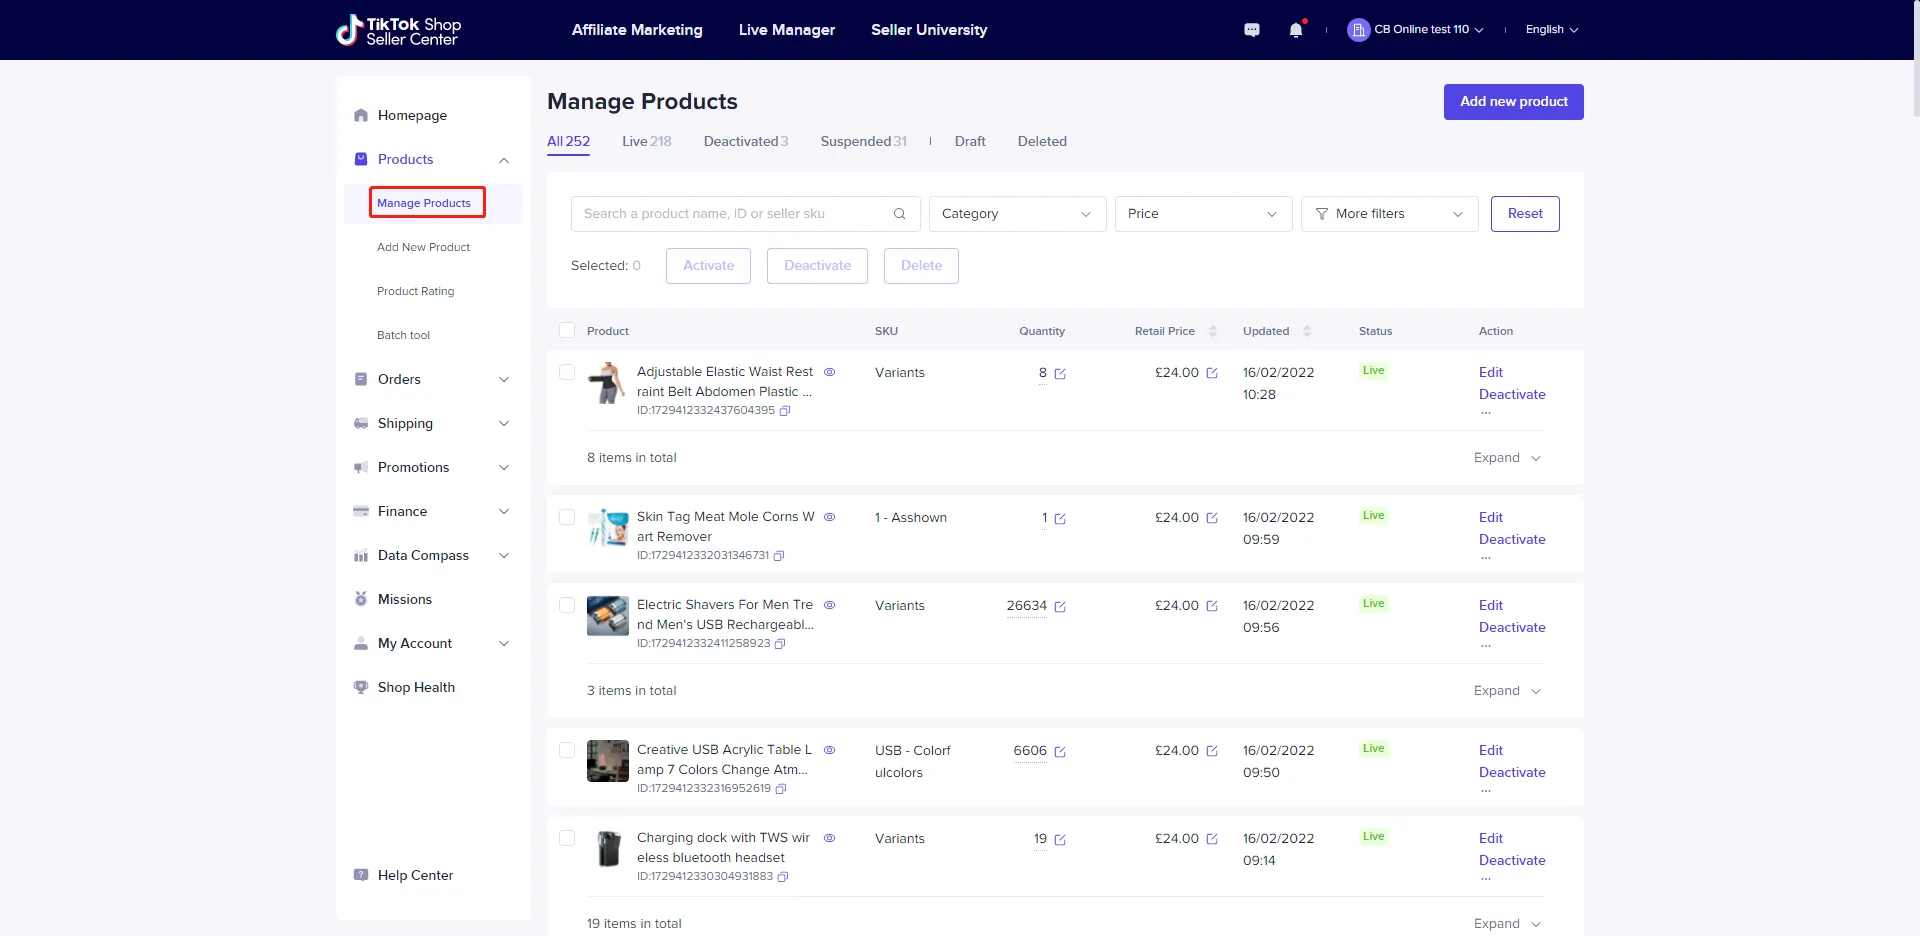Screen dimensions: 1920x936
Task: Click the Add new product button
Action: tap(1513, 102)
